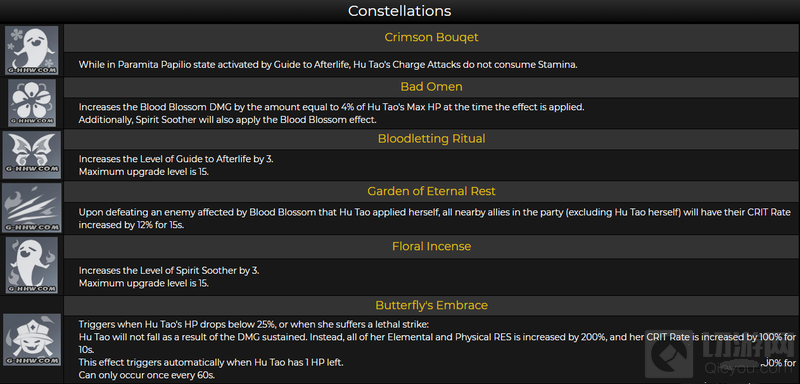This screenshot has width=800, height=384.
Task: Click the Bad Omen constellation title
Action: [x=431, y=87]
